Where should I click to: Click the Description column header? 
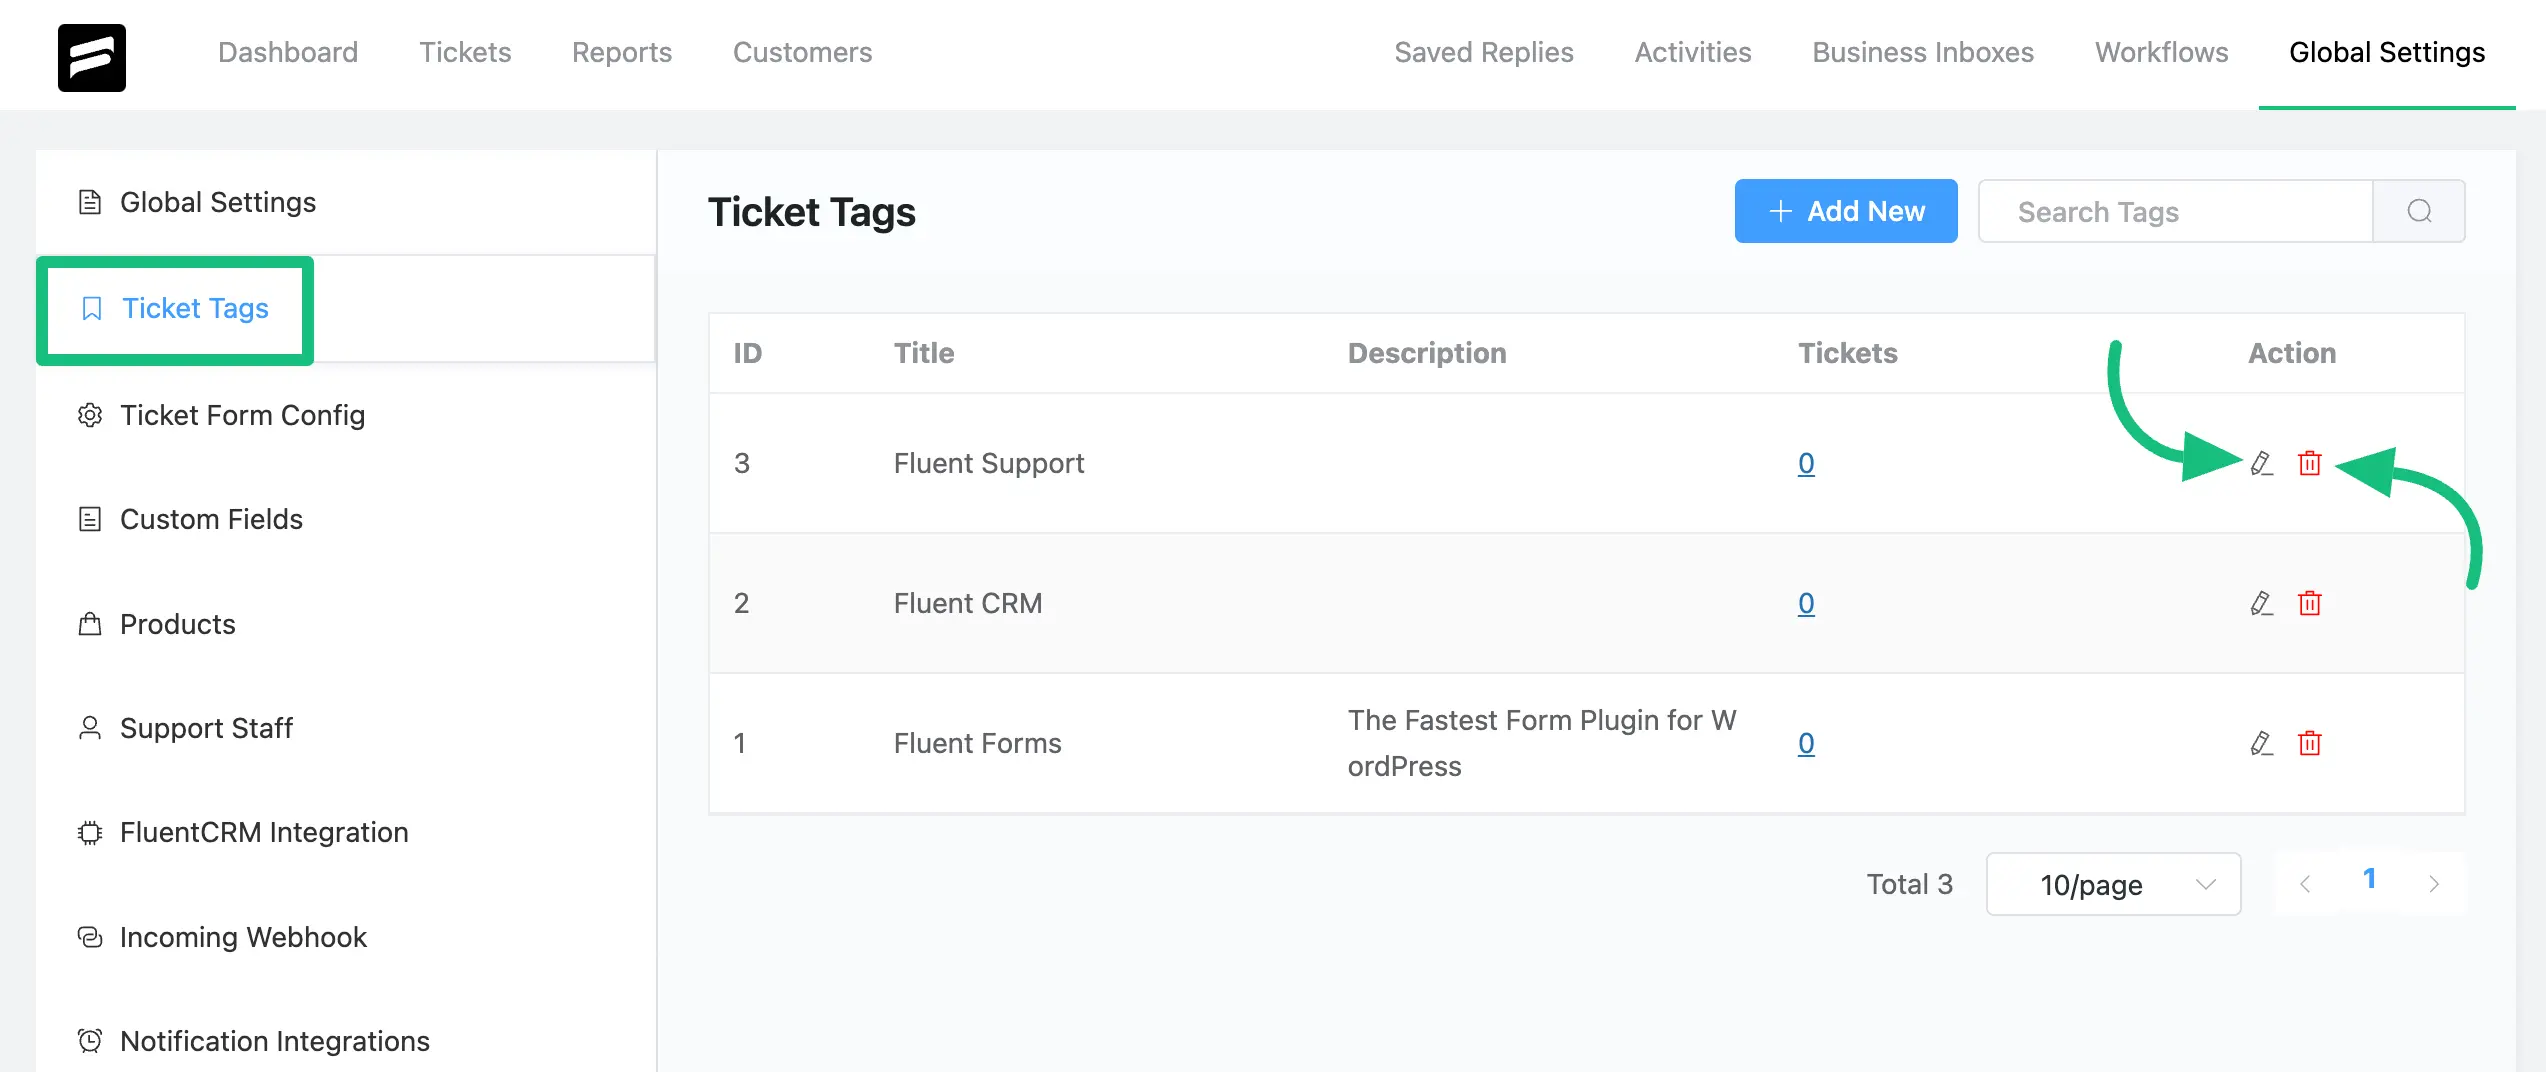[1427, 353]
